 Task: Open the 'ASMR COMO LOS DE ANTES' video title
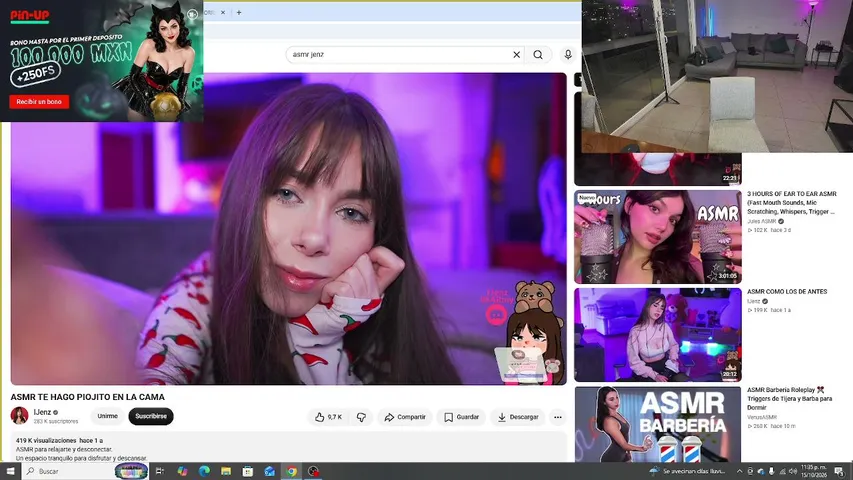click(787, 292)
